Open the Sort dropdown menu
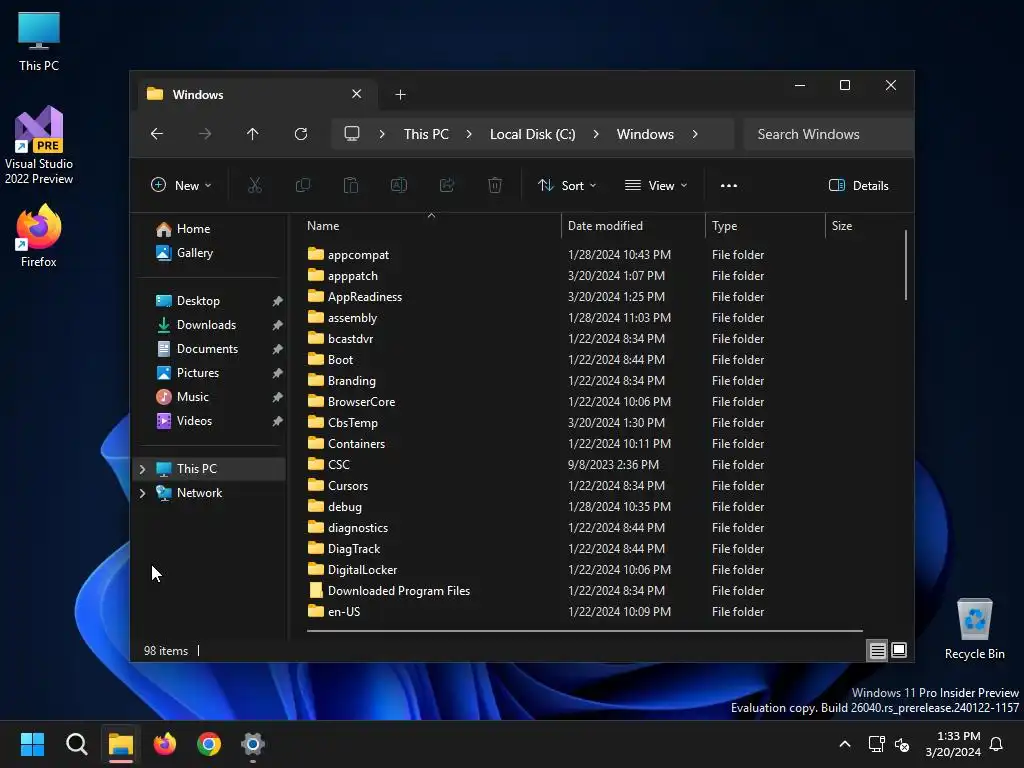 click(x=567, y=185)
